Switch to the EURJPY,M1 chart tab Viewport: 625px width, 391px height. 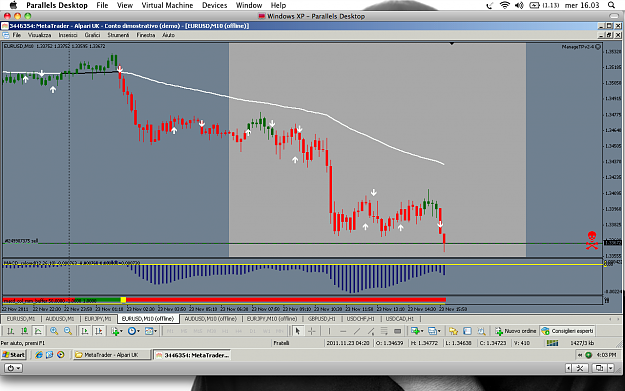pyautogui.click(x=98, y=319)
